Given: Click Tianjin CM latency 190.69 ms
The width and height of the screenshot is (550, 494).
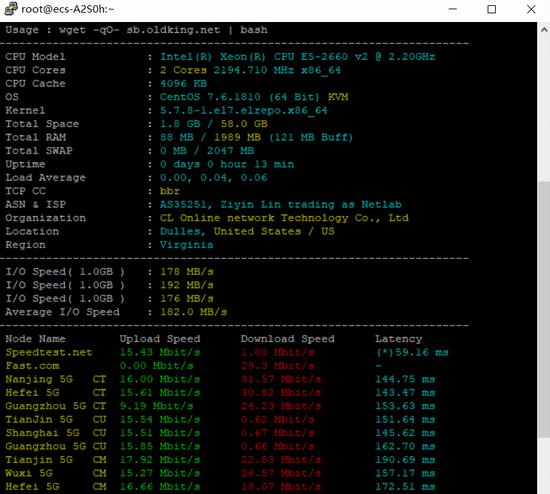Looking at the screenshot, I should pos(405,460).
